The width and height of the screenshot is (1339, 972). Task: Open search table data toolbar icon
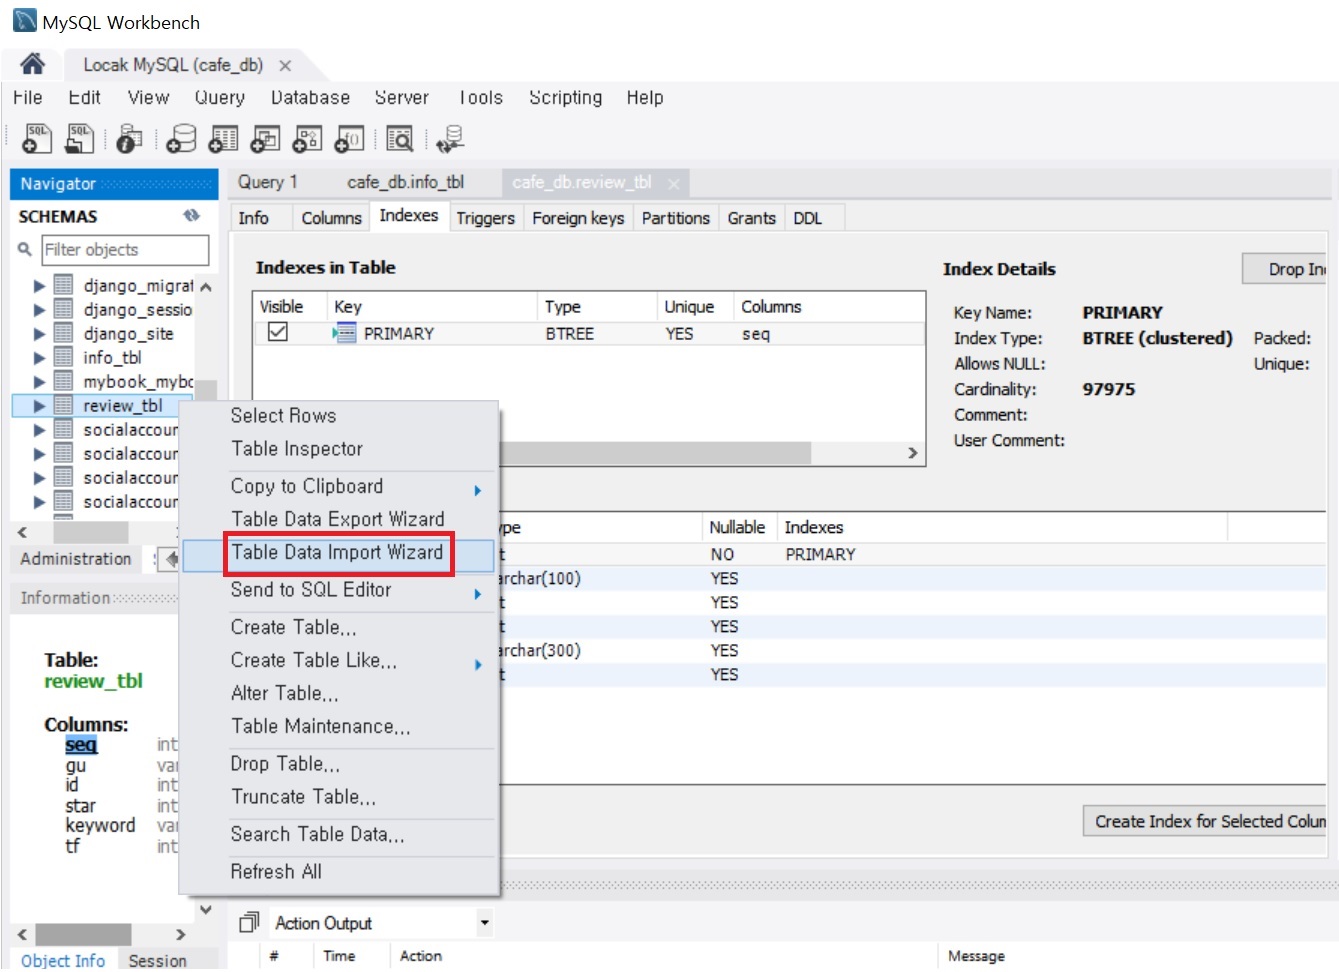400,139
